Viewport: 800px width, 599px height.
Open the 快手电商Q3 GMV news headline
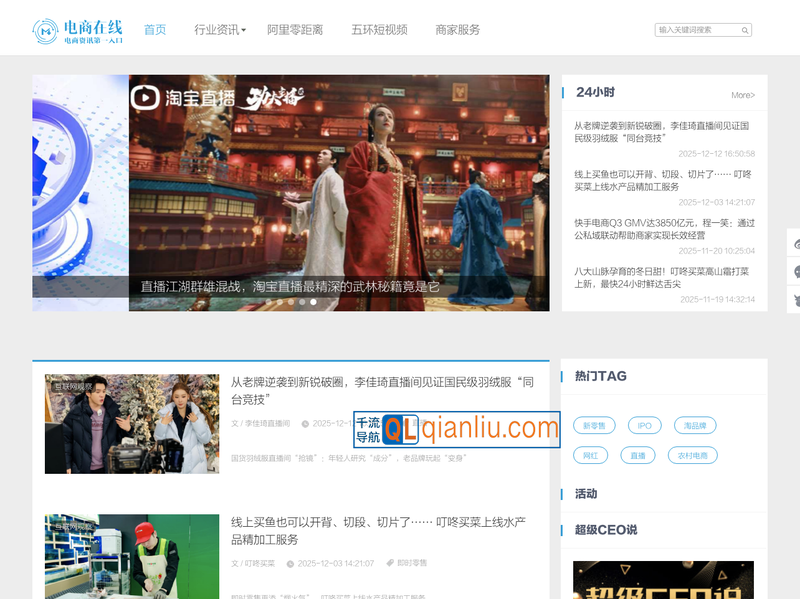(x=664, y=229)
